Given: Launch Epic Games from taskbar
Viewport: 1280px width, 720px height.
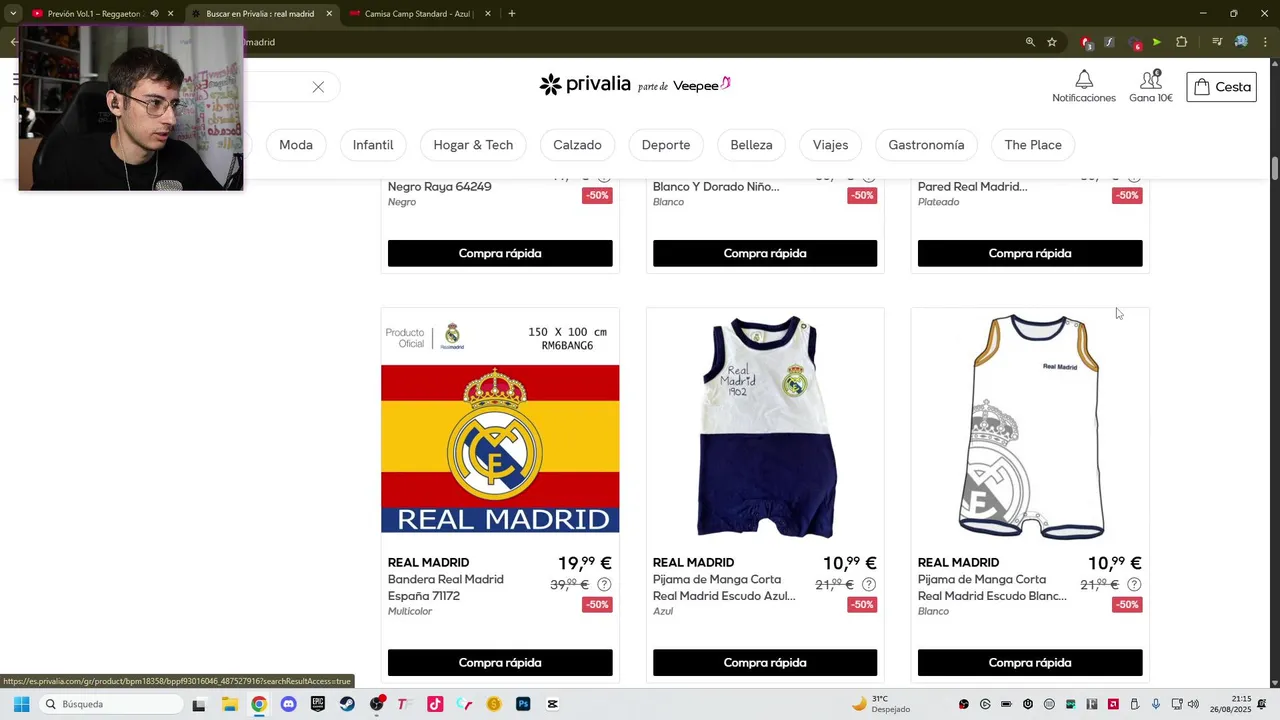Looking at the screenshot, I should click(318, 704).
